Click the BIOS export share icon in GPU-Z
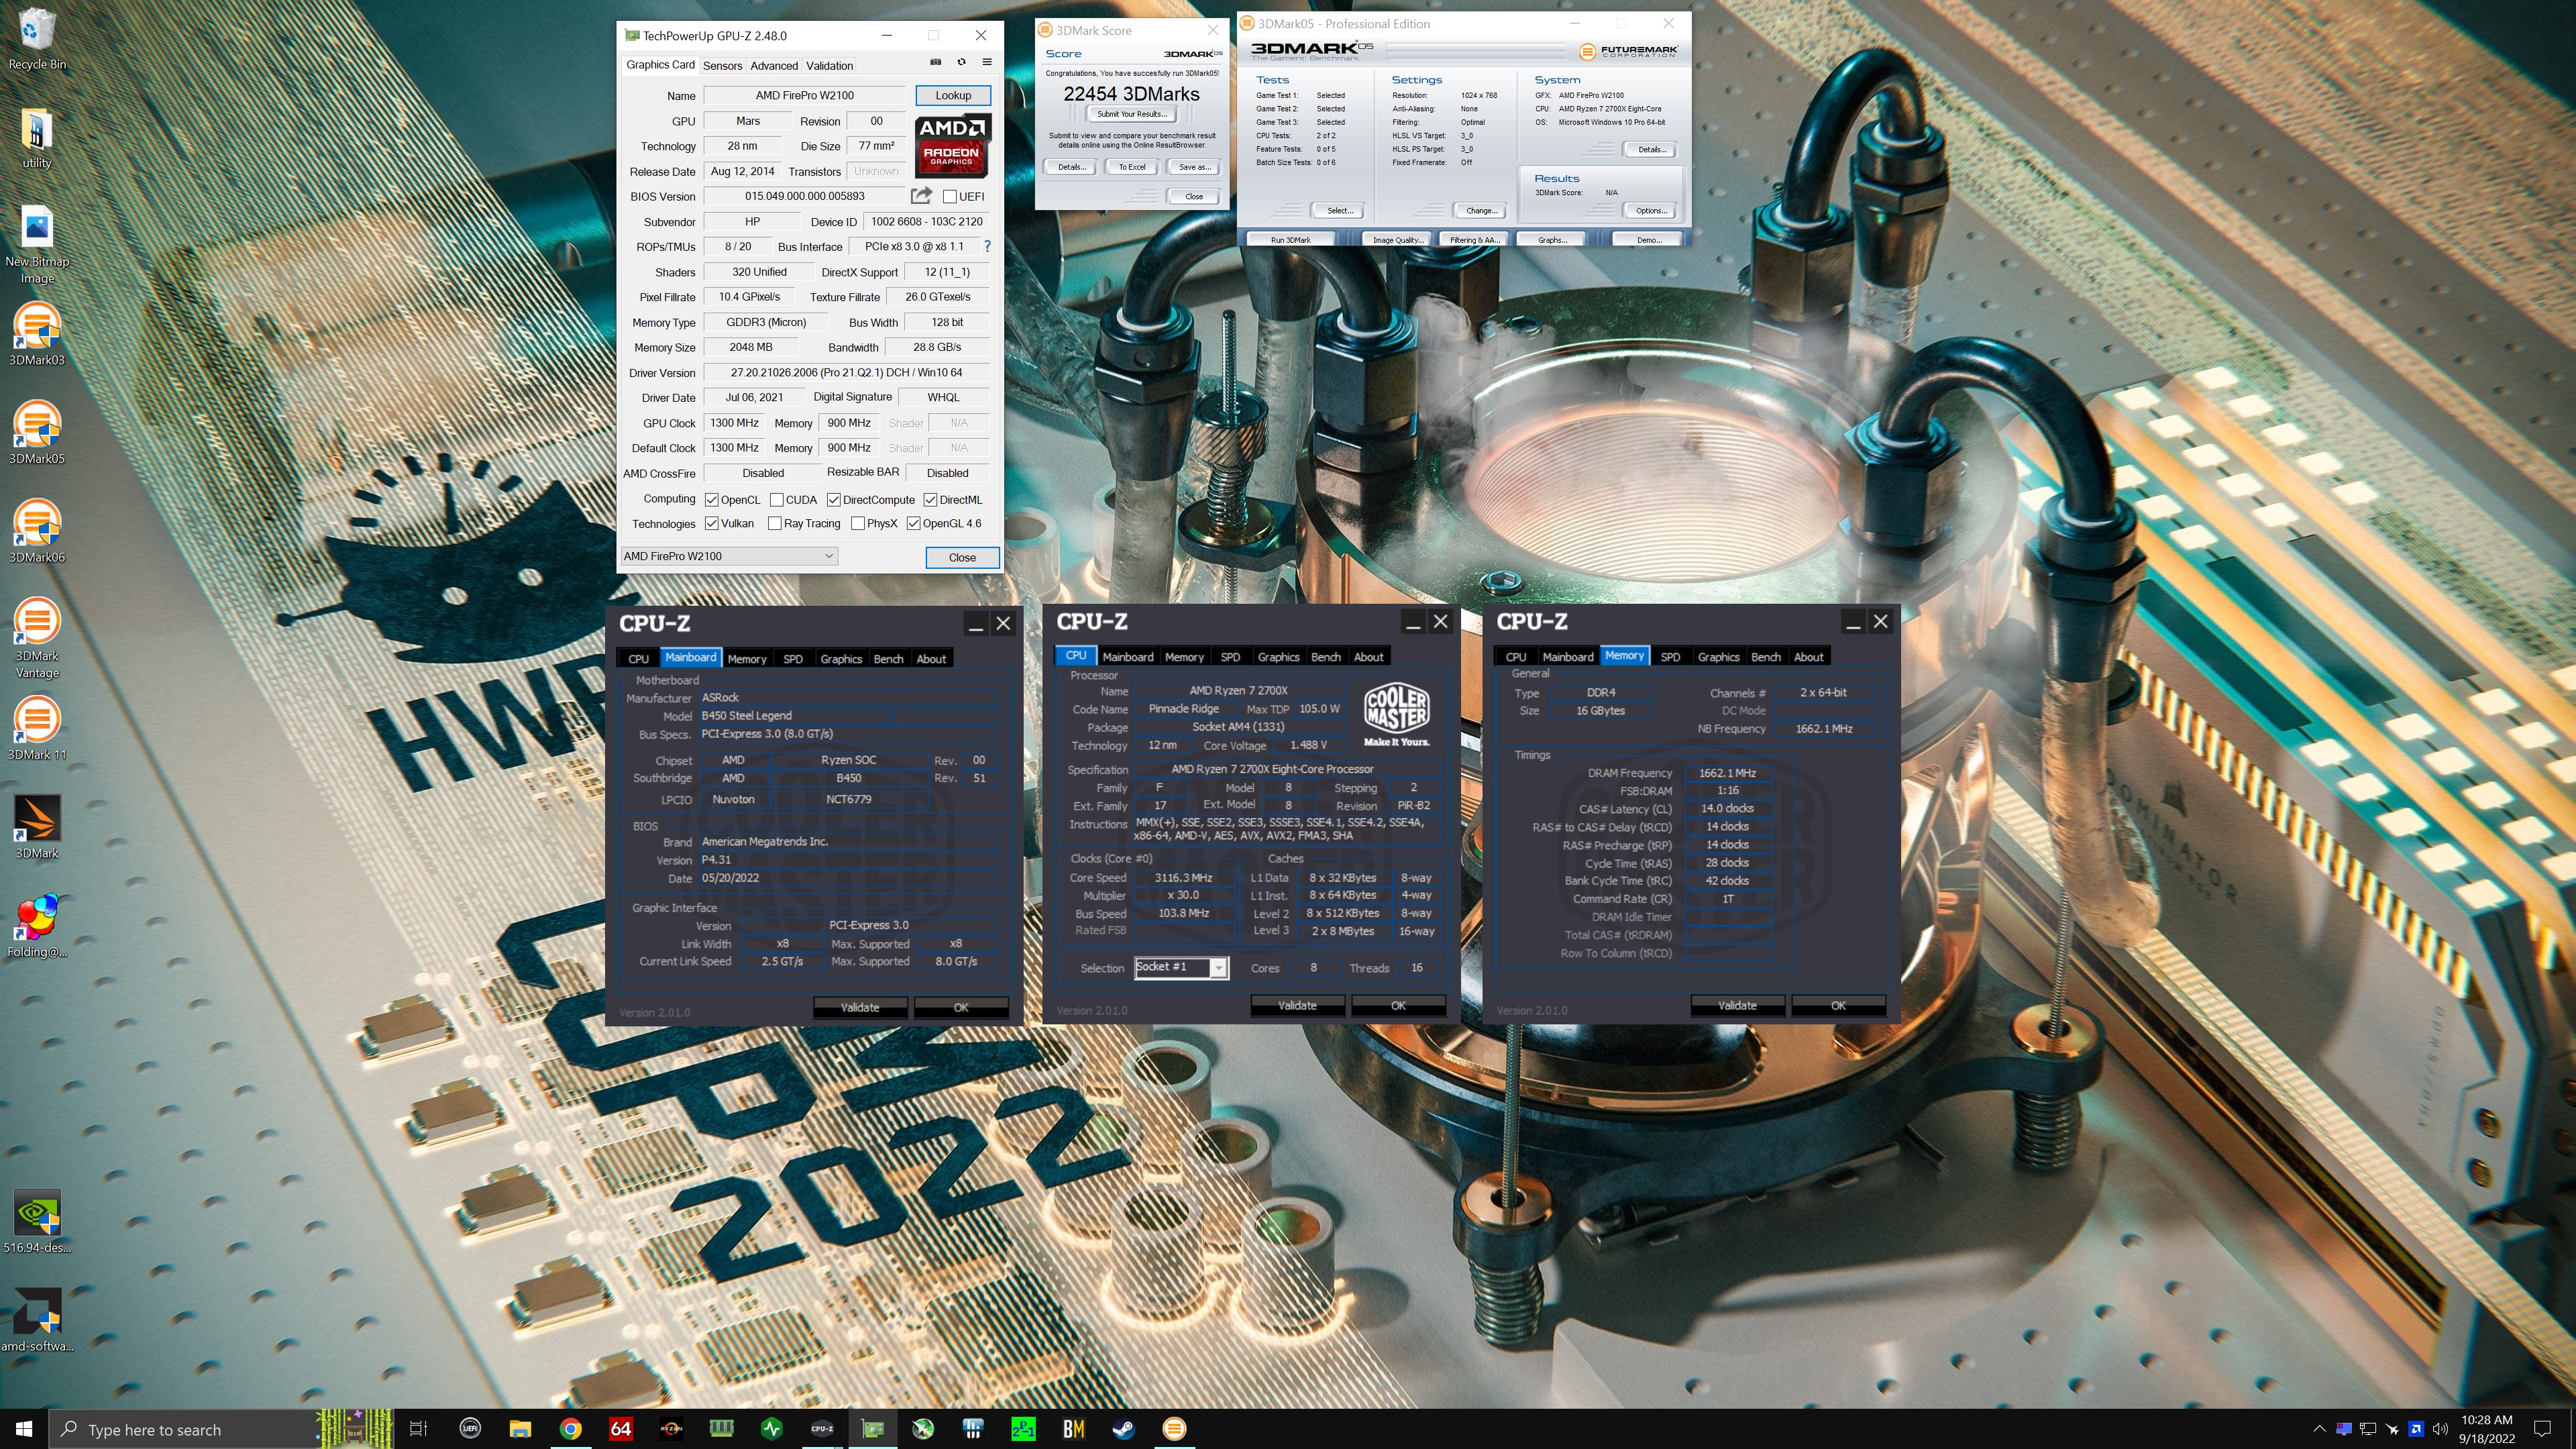Image resolution: width=2576 pixels, height=1449 pixels. tap(921, 196)
